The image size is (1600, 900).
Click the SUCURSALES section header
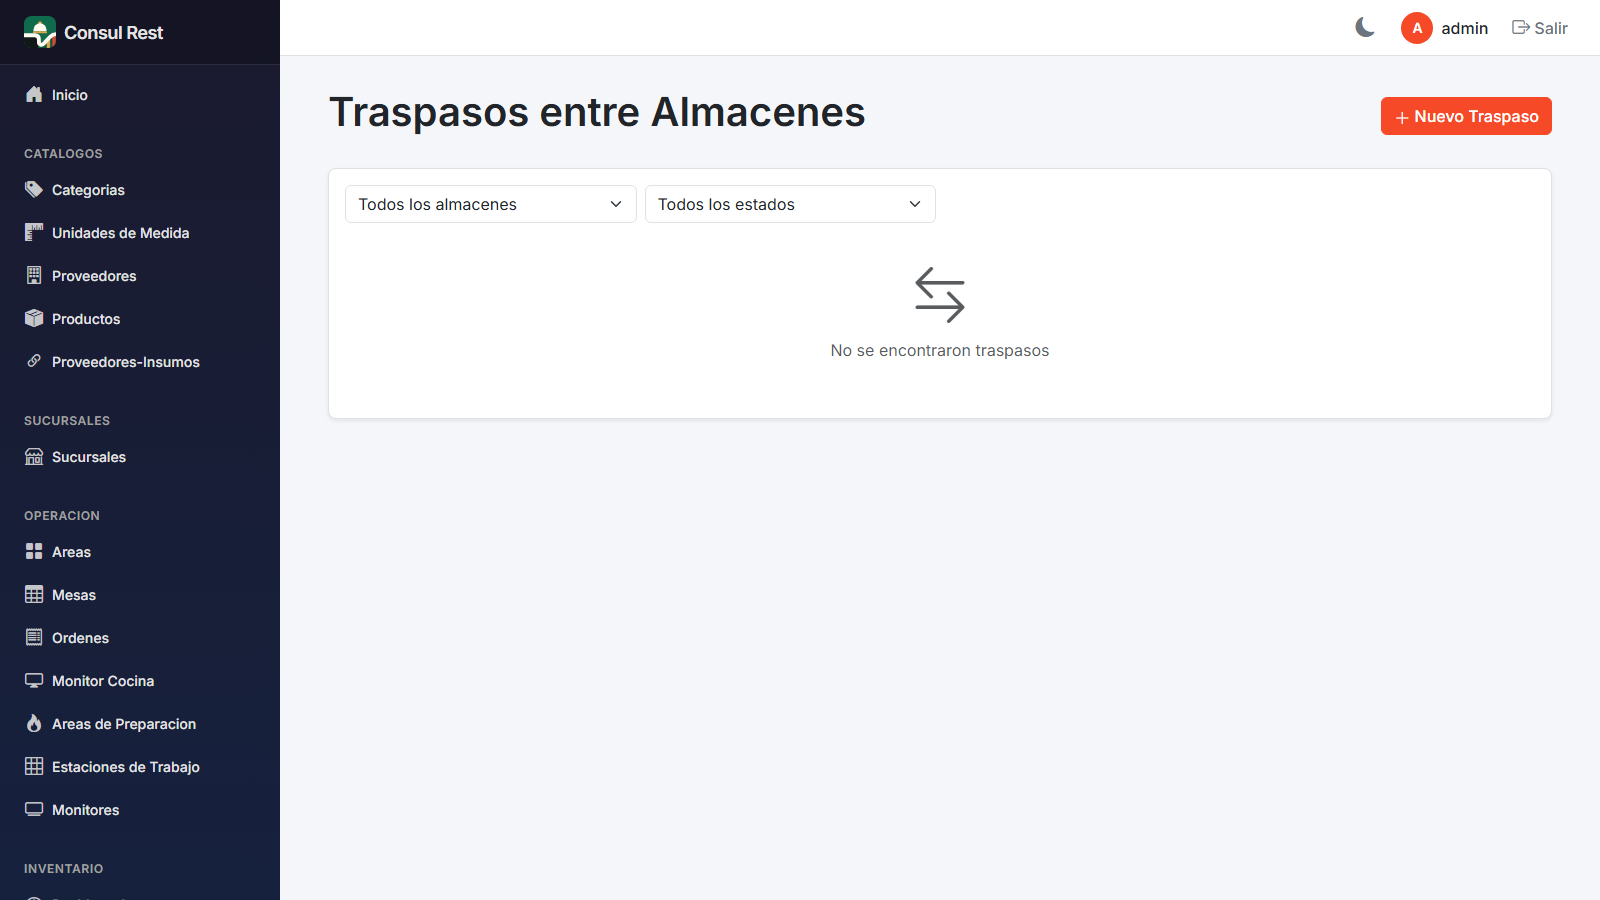(67, 421)
